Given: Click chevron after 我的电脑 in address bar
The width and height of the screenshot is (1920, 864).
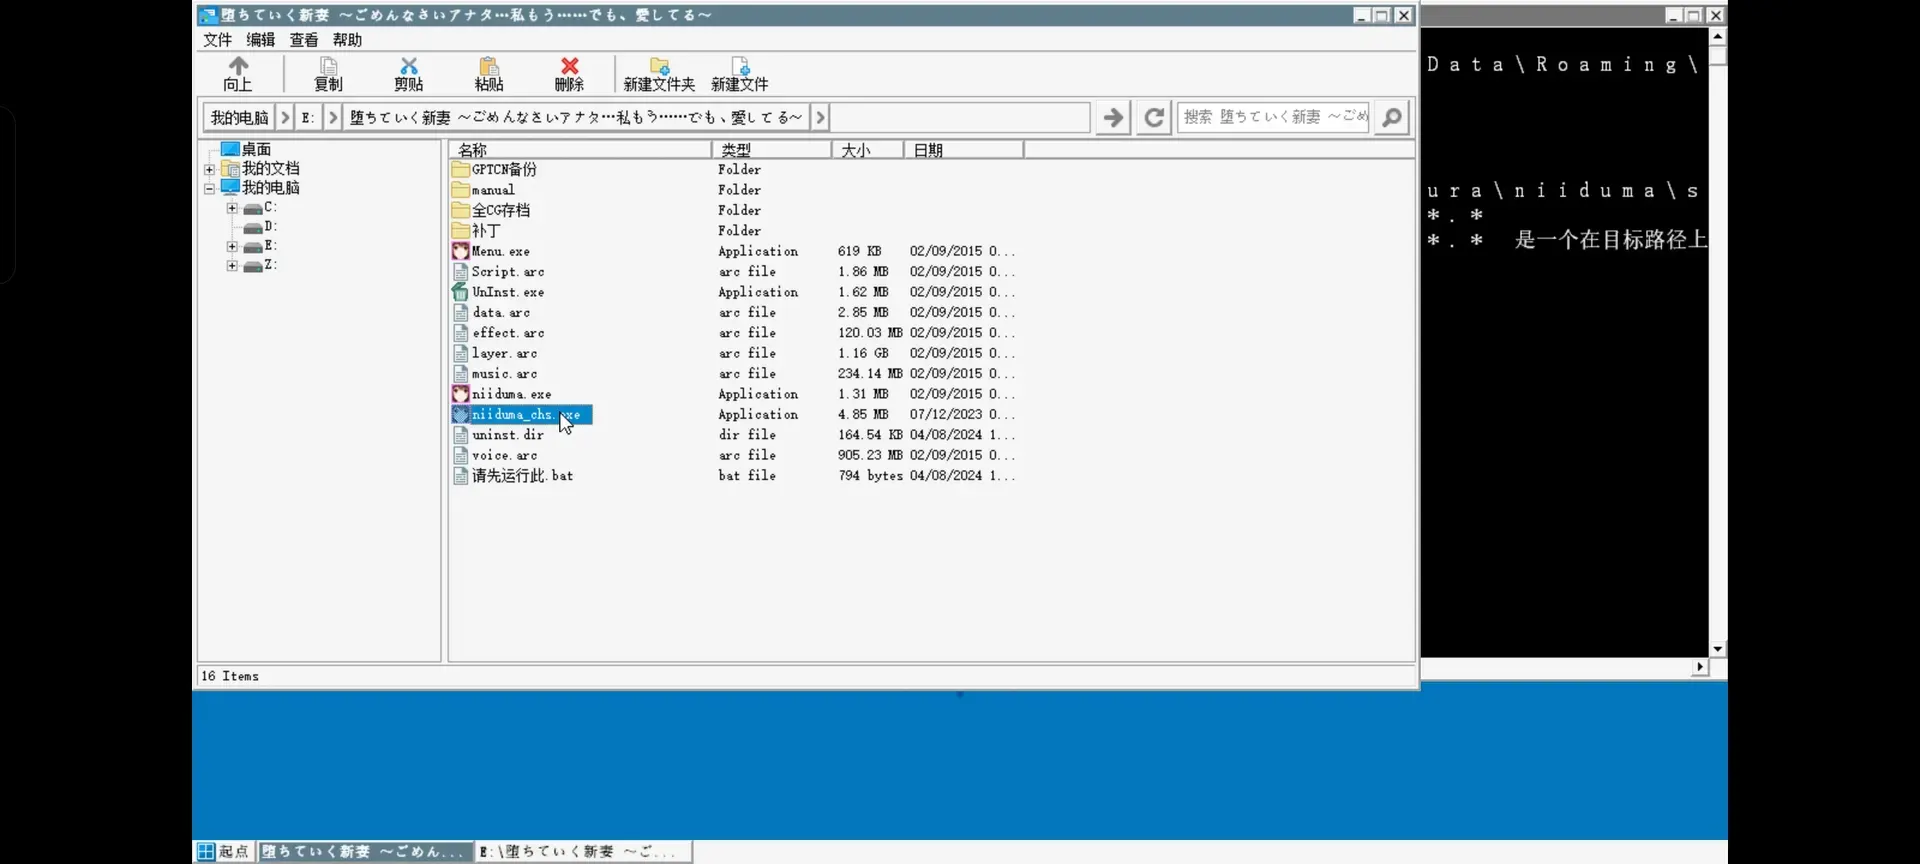Looking at the screenshot, I should (285, 117).
